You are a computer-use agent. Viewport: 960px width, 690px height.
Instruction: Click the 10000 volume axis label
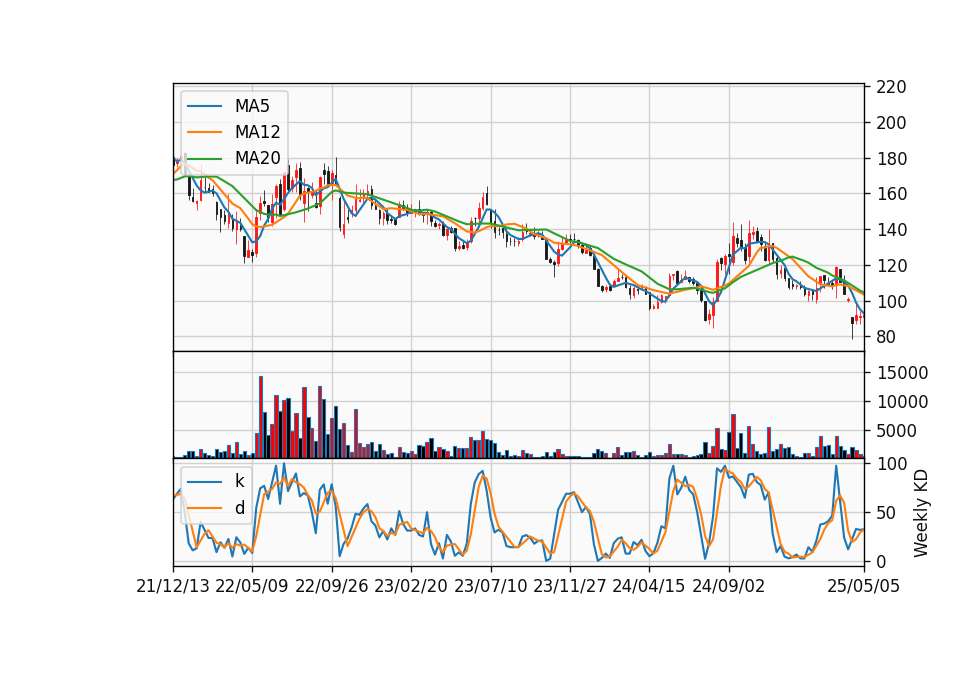click(902, 402)
